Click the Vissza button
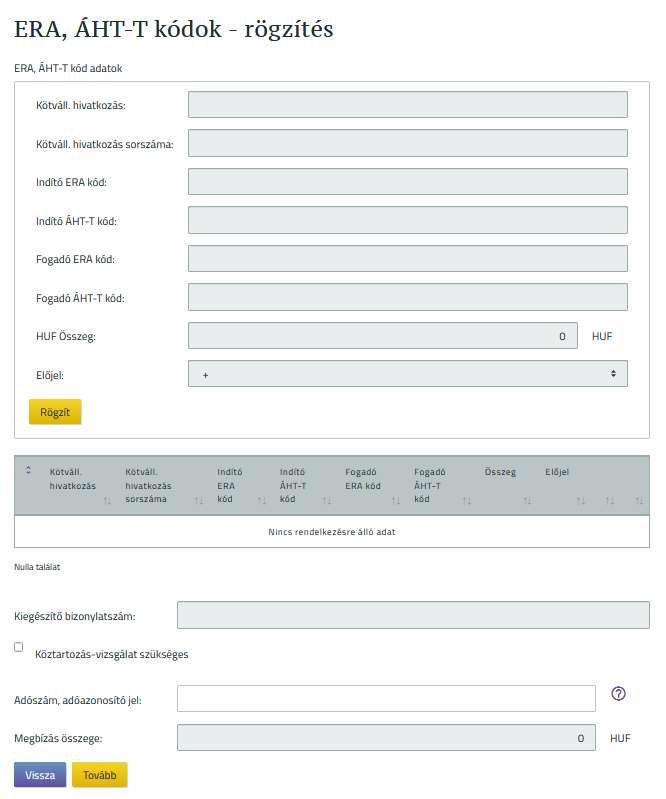 [40, 775]
